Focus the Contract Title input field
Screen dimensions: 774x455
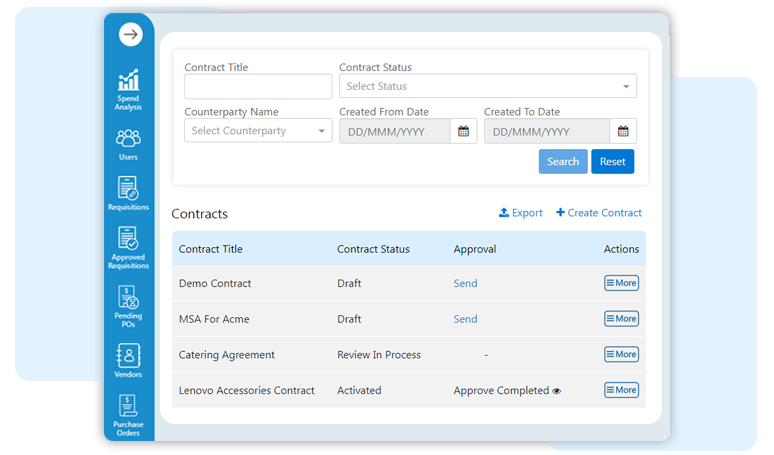258,86
